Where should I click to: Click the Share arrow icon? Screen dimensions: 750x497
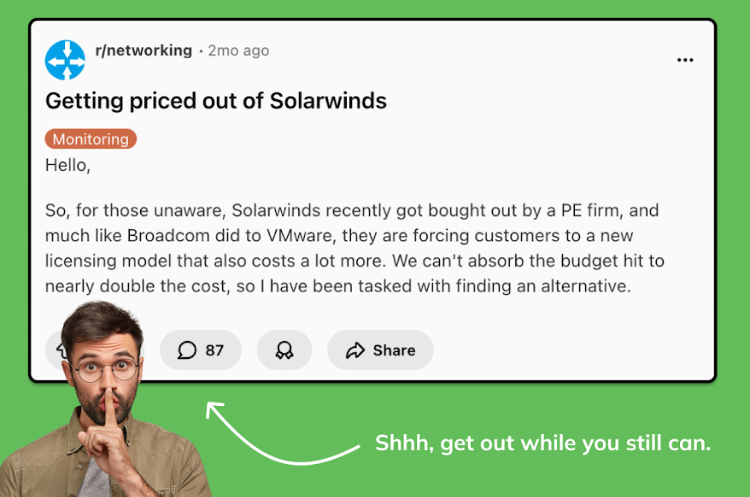coord(355,350)
